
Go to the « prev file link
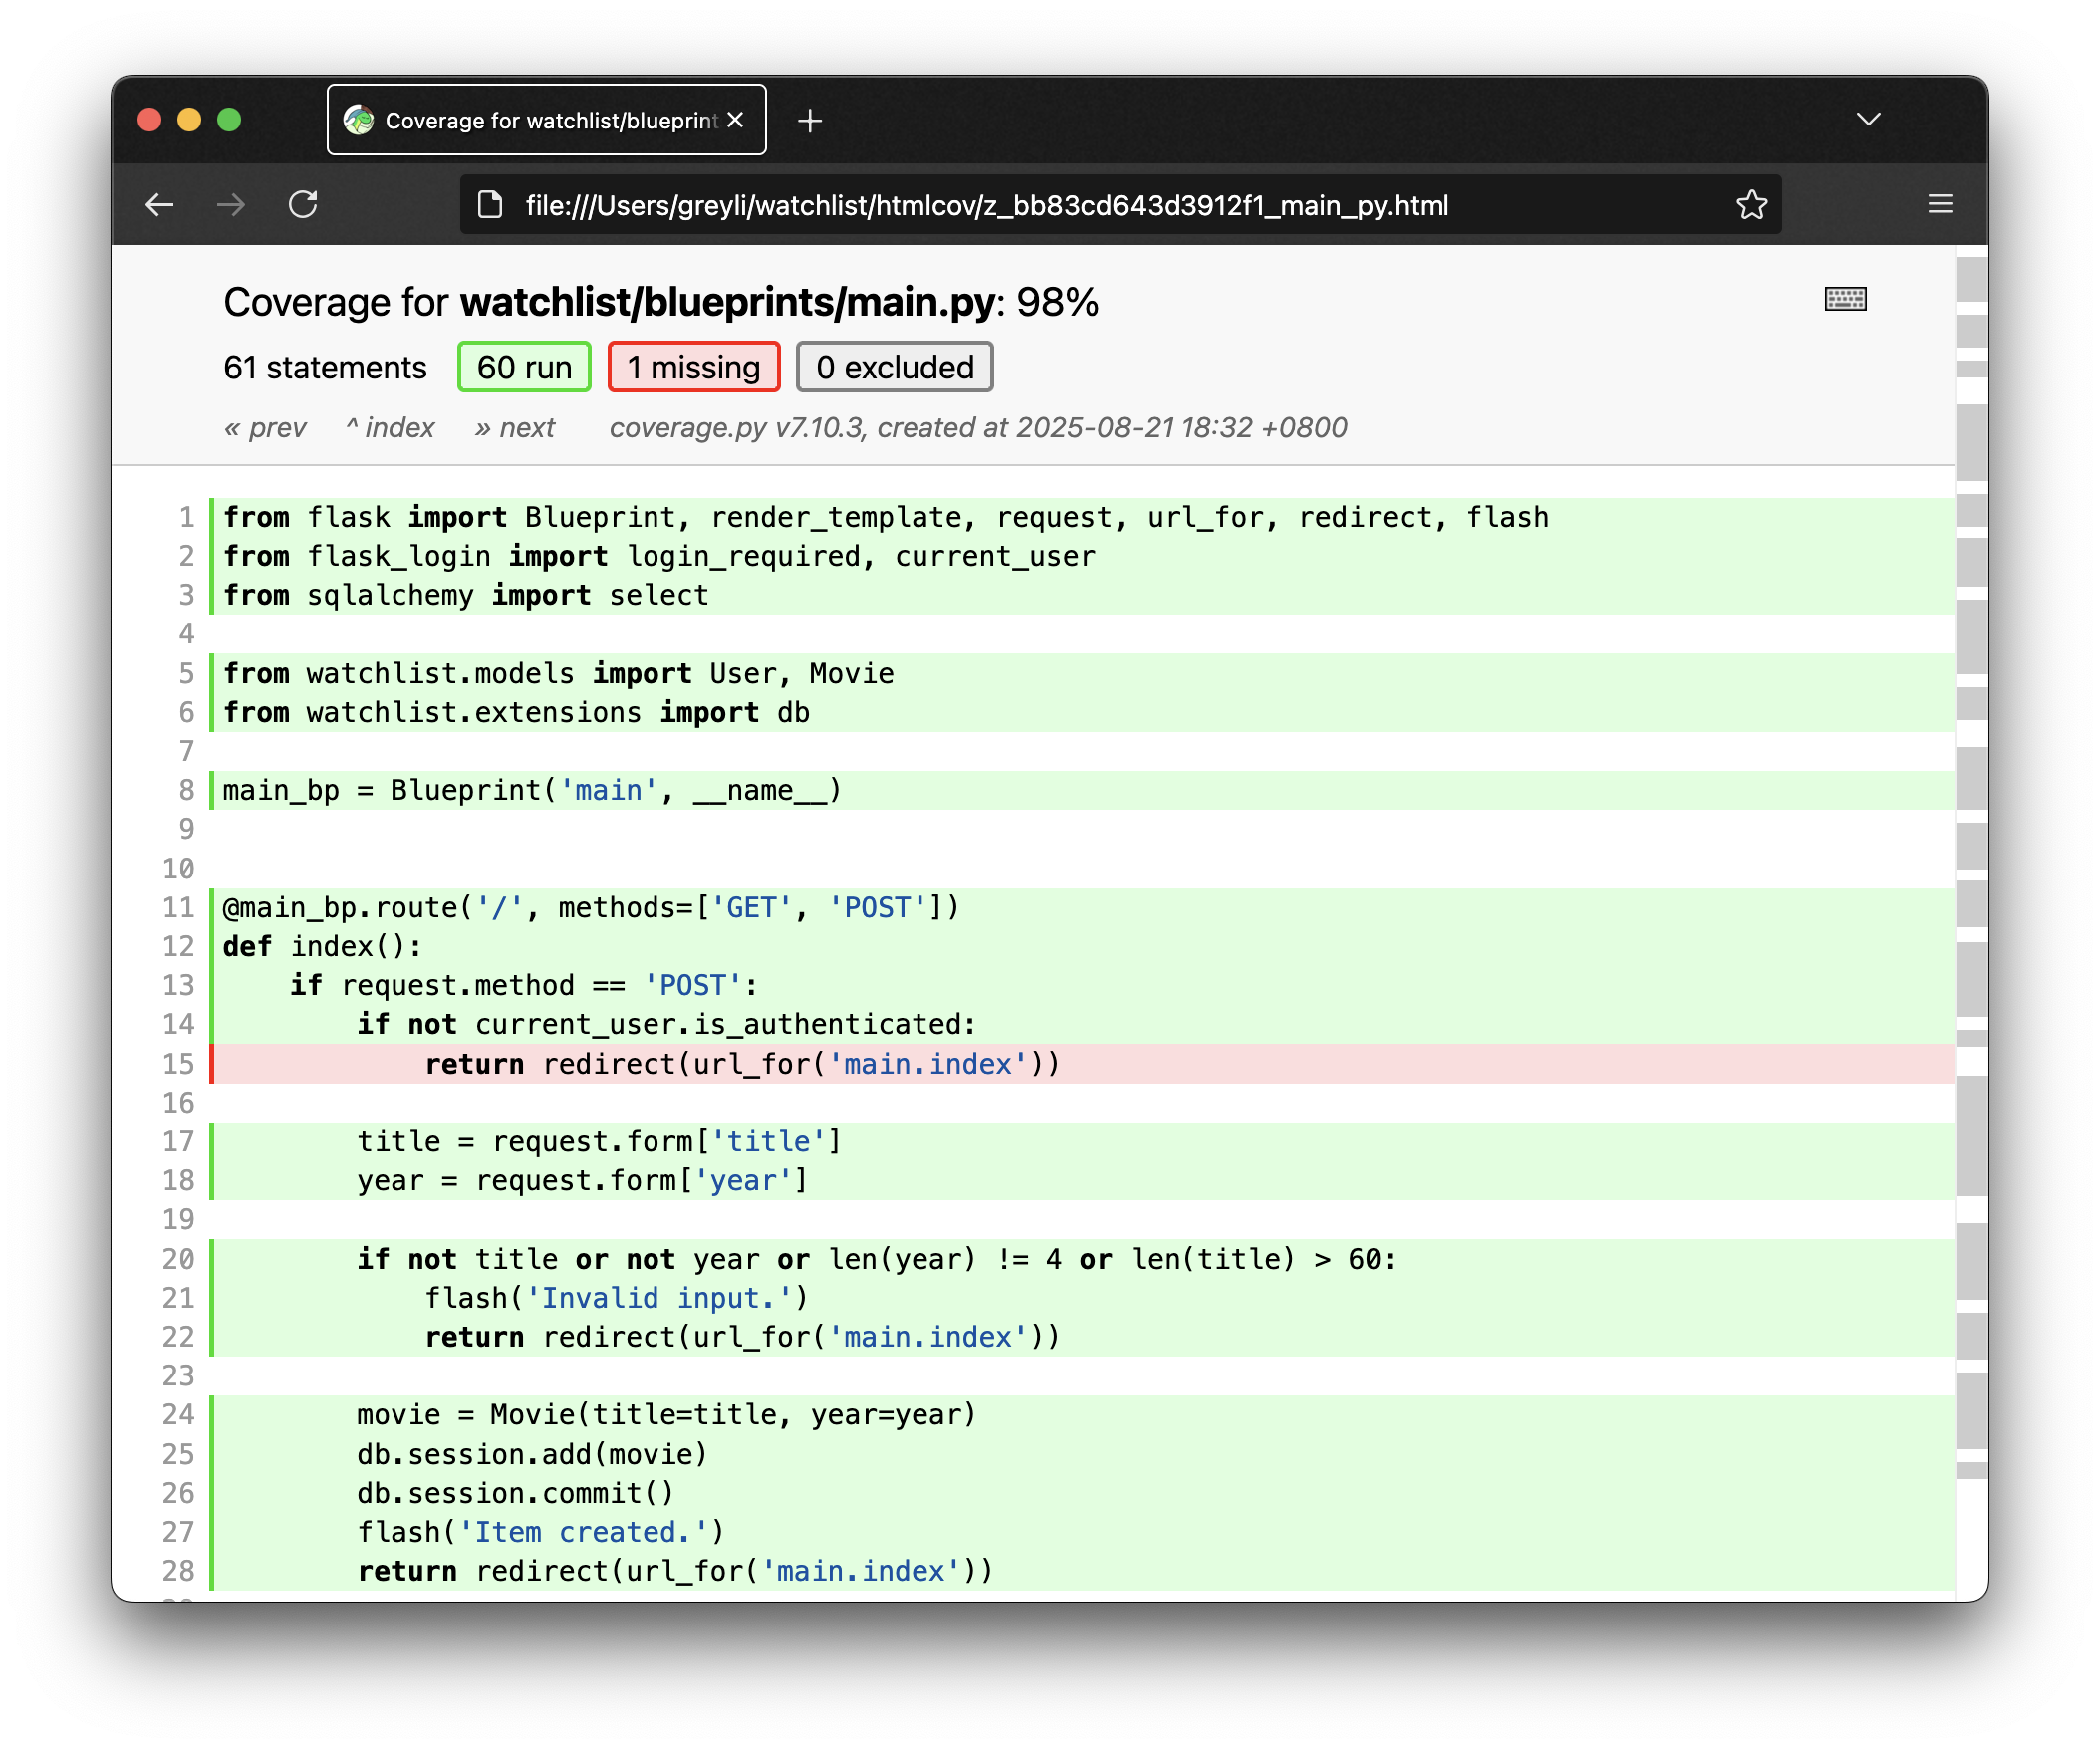click(265, 428)
